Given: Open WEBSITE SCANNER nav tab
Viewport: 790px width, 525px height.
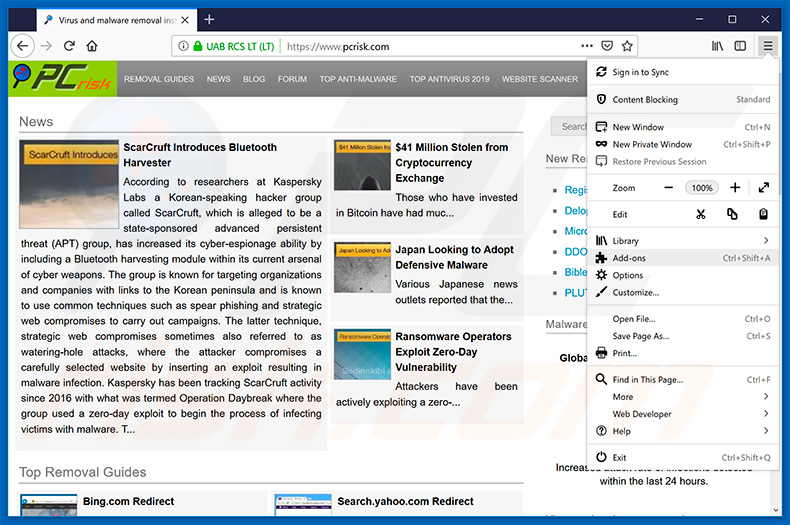Looking at the screenshot, I should [x=540, y=79].
